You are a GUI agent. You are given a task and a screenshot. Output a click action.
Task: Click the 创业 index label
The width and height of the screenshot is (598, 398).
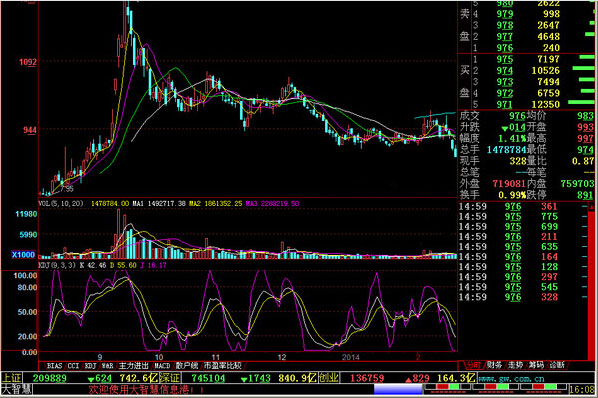click(329, 378)
